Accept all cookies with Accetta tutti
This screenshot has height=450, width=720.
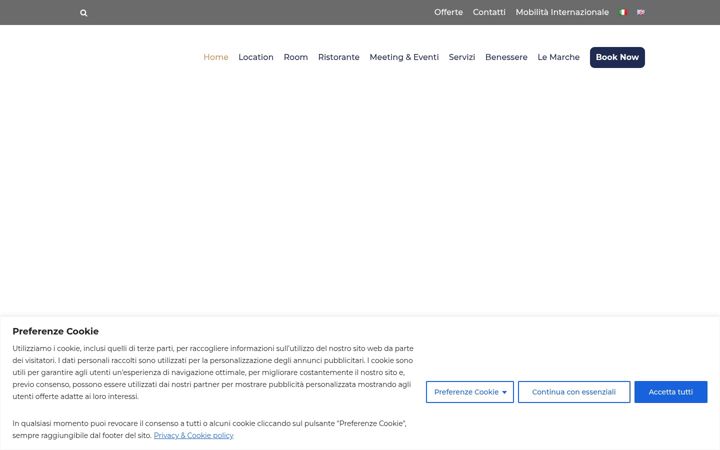(x=671, y=392)
